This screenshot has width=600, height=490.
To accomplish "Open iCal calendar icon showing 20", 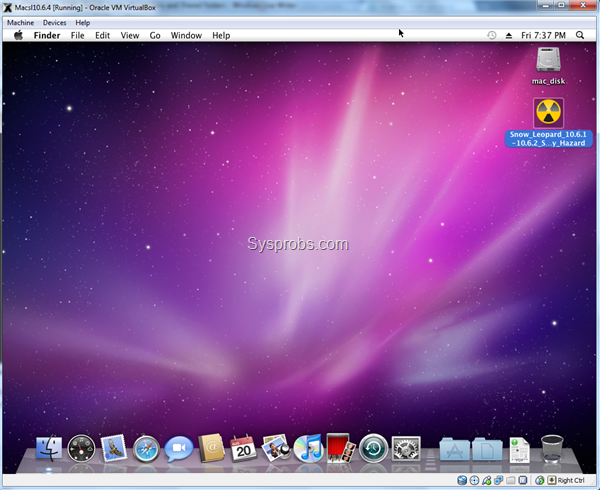I will point(243,448).
